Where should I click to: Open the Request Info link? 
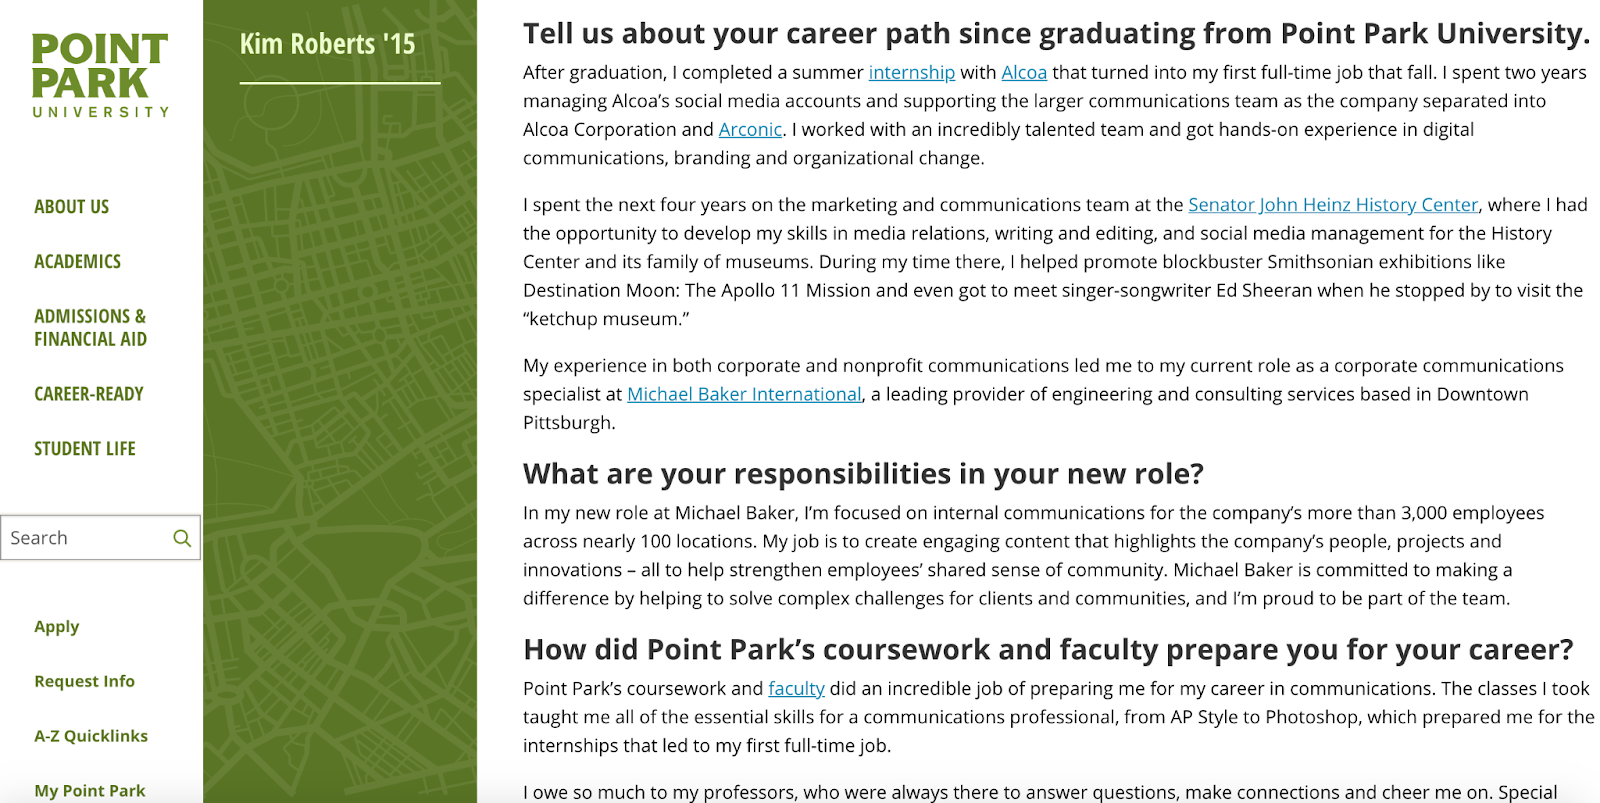85,681
